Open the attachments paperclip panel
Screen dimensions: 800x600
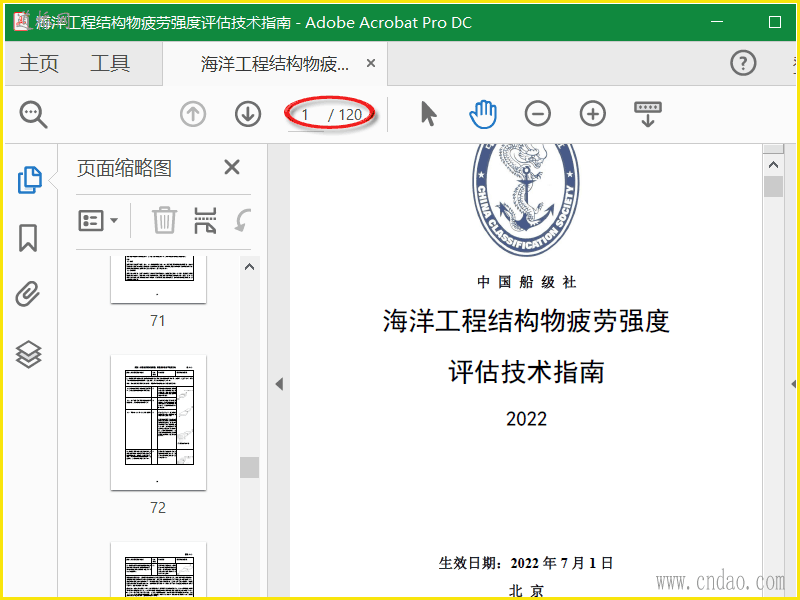28,294
